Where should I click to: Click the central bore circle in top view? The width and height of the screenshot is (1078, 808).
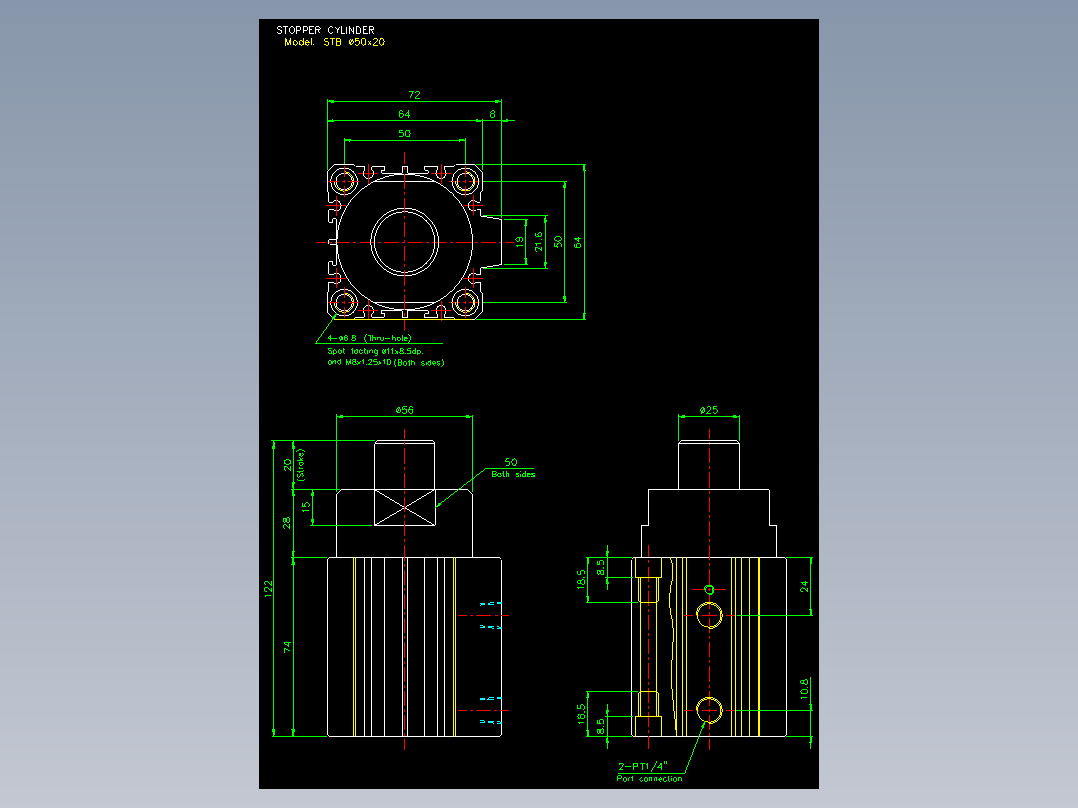coord(404,242)
